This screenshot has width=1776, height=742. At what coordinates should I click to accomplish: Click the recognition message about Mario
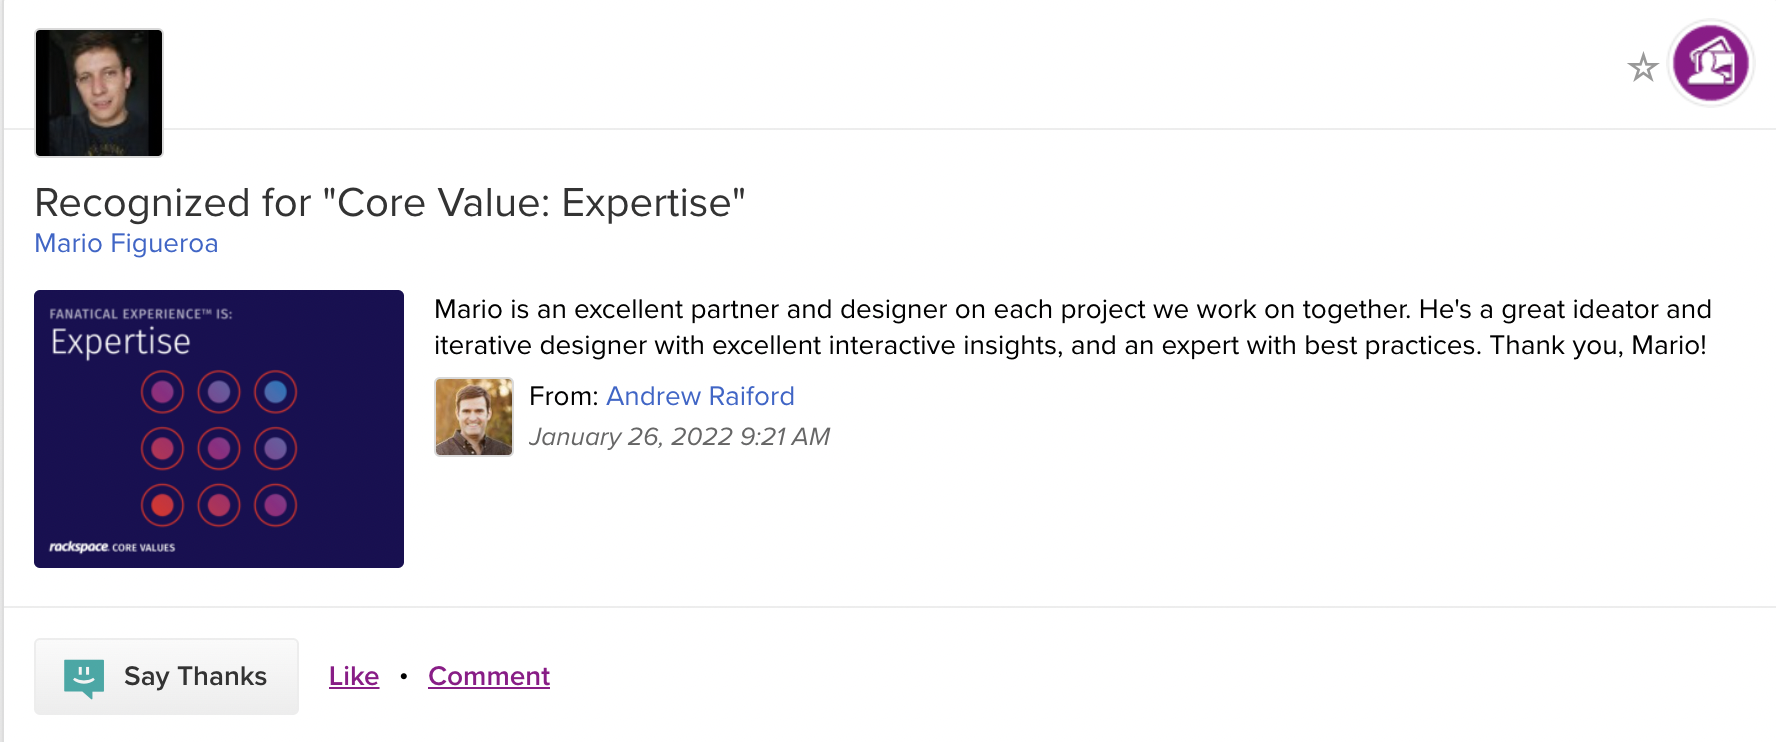1072,327
